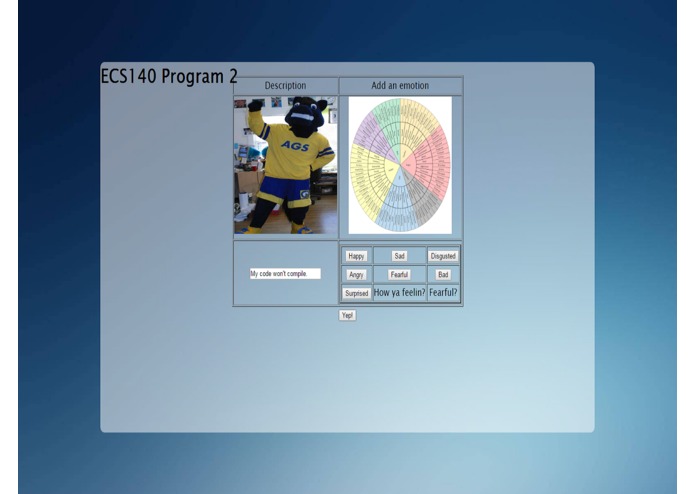Click the 'Add an emotion' header
Screen dimensions: 695x494
[x=400, y=86]
